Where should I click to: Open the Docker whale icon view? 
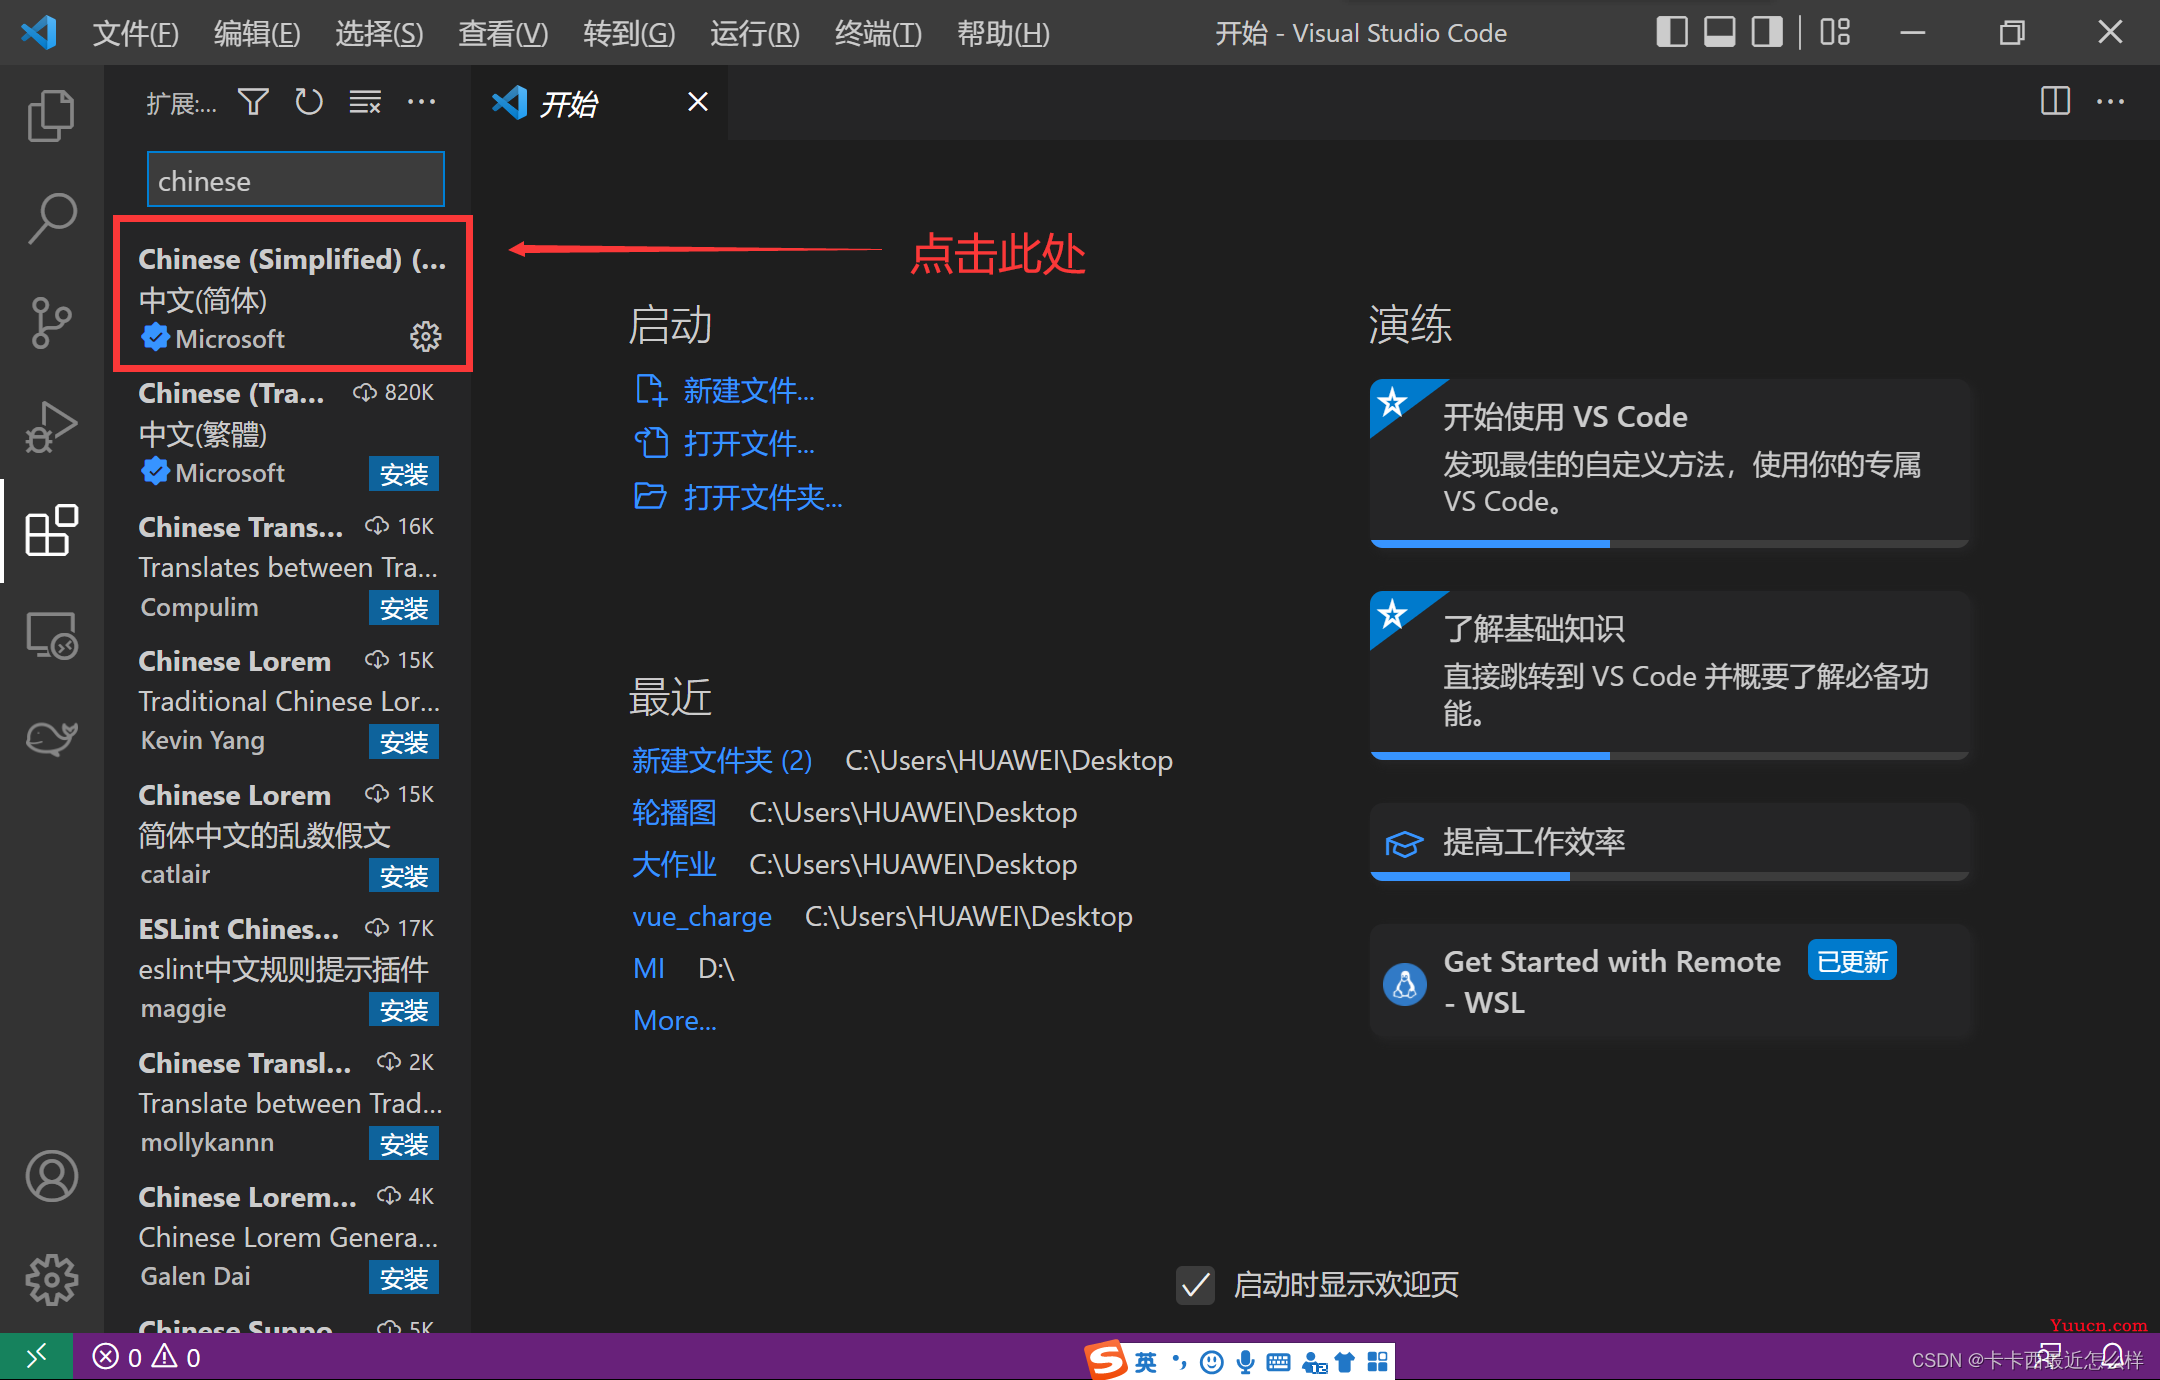[x=51, y=738]
